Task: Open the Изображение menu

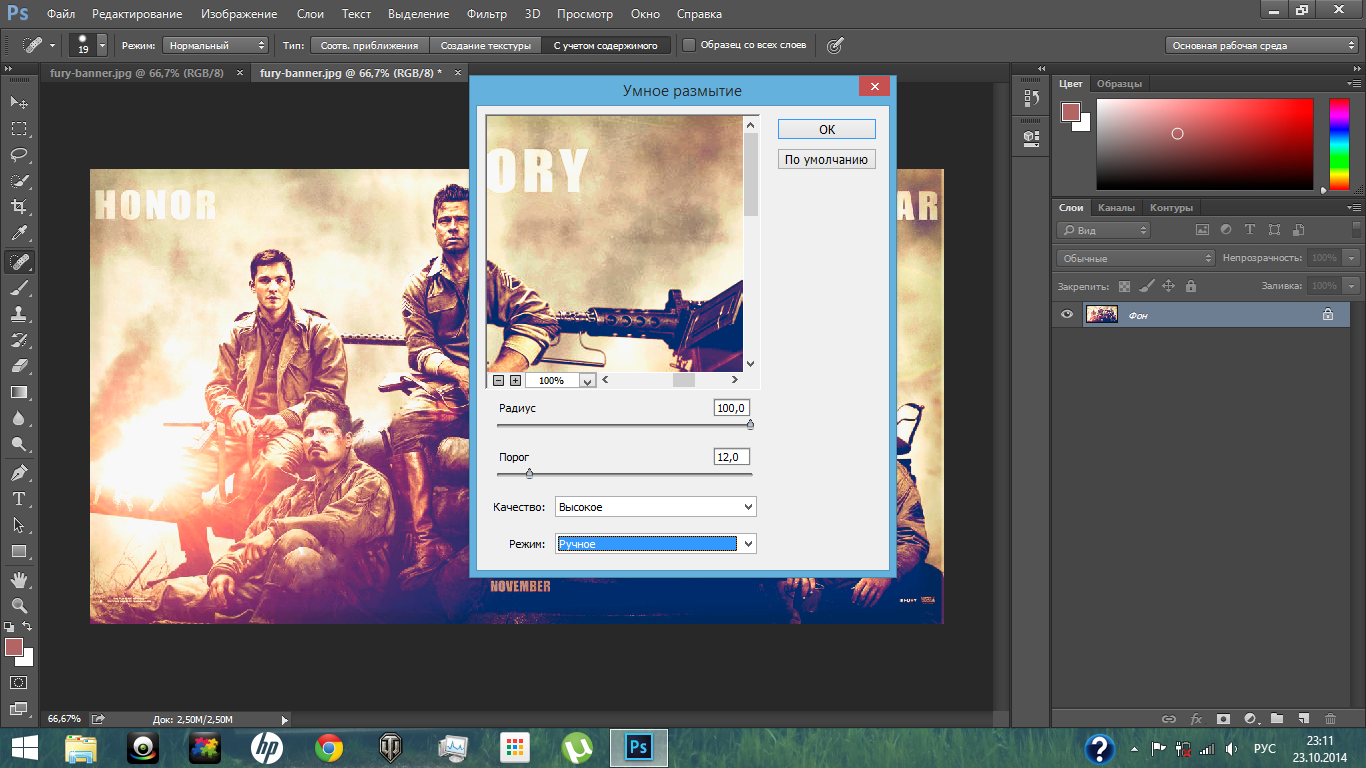Action: point(238,14)
